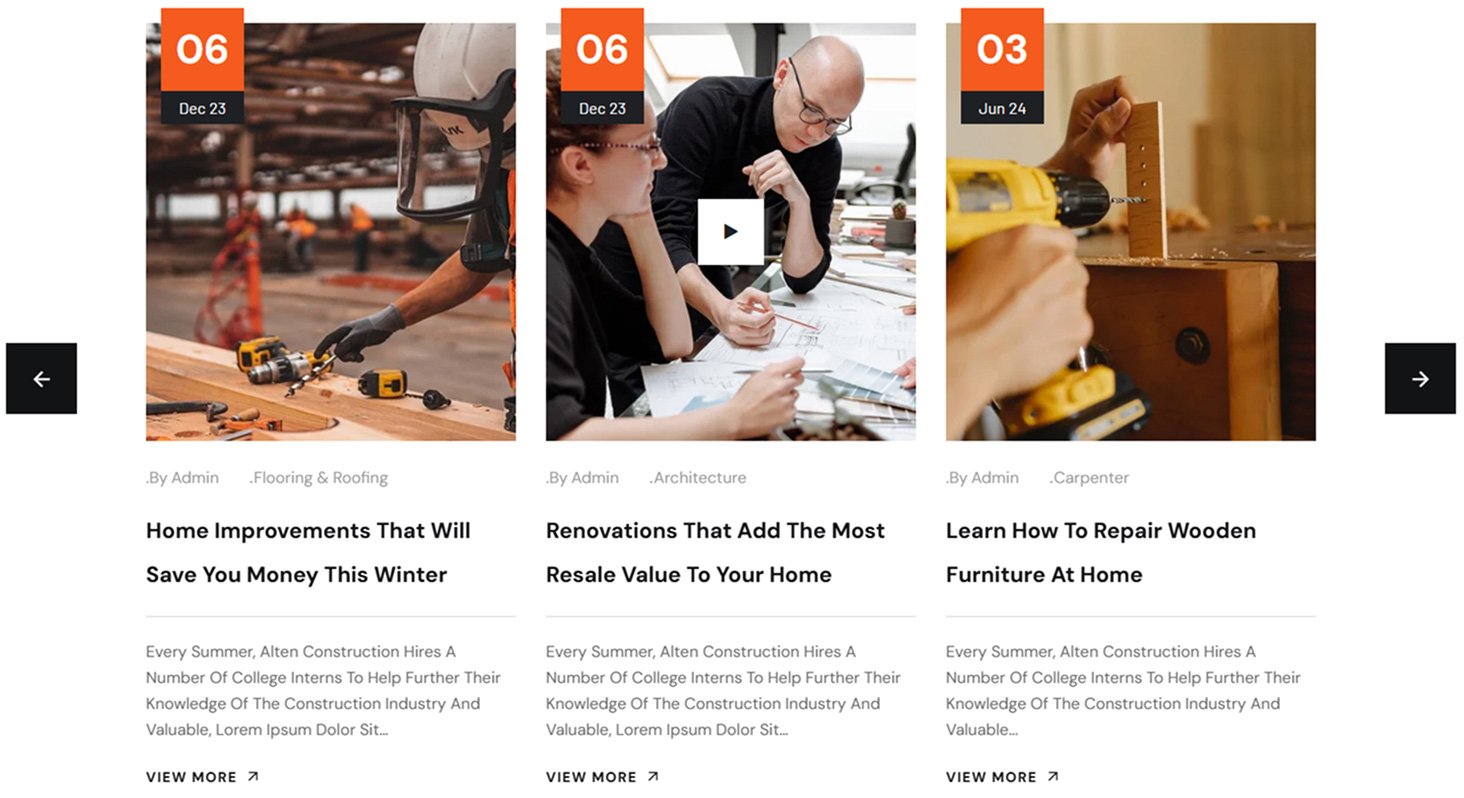Open View More for Wooden Furniture post
This screenshot has height=798, width=1464.
click(x=991, y=777)
